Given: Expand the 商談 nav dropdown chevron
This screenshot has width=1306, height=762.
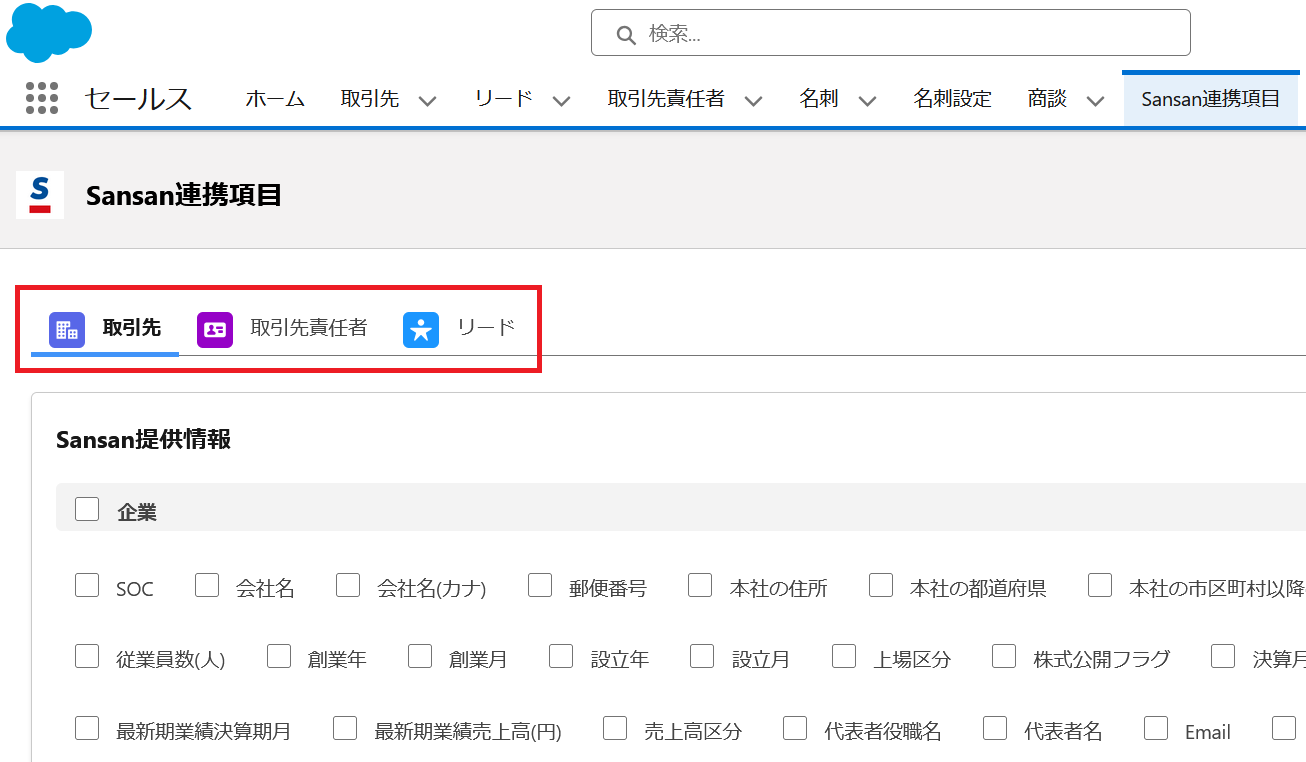Looking at the screenshot, I should click(1096, 100).
